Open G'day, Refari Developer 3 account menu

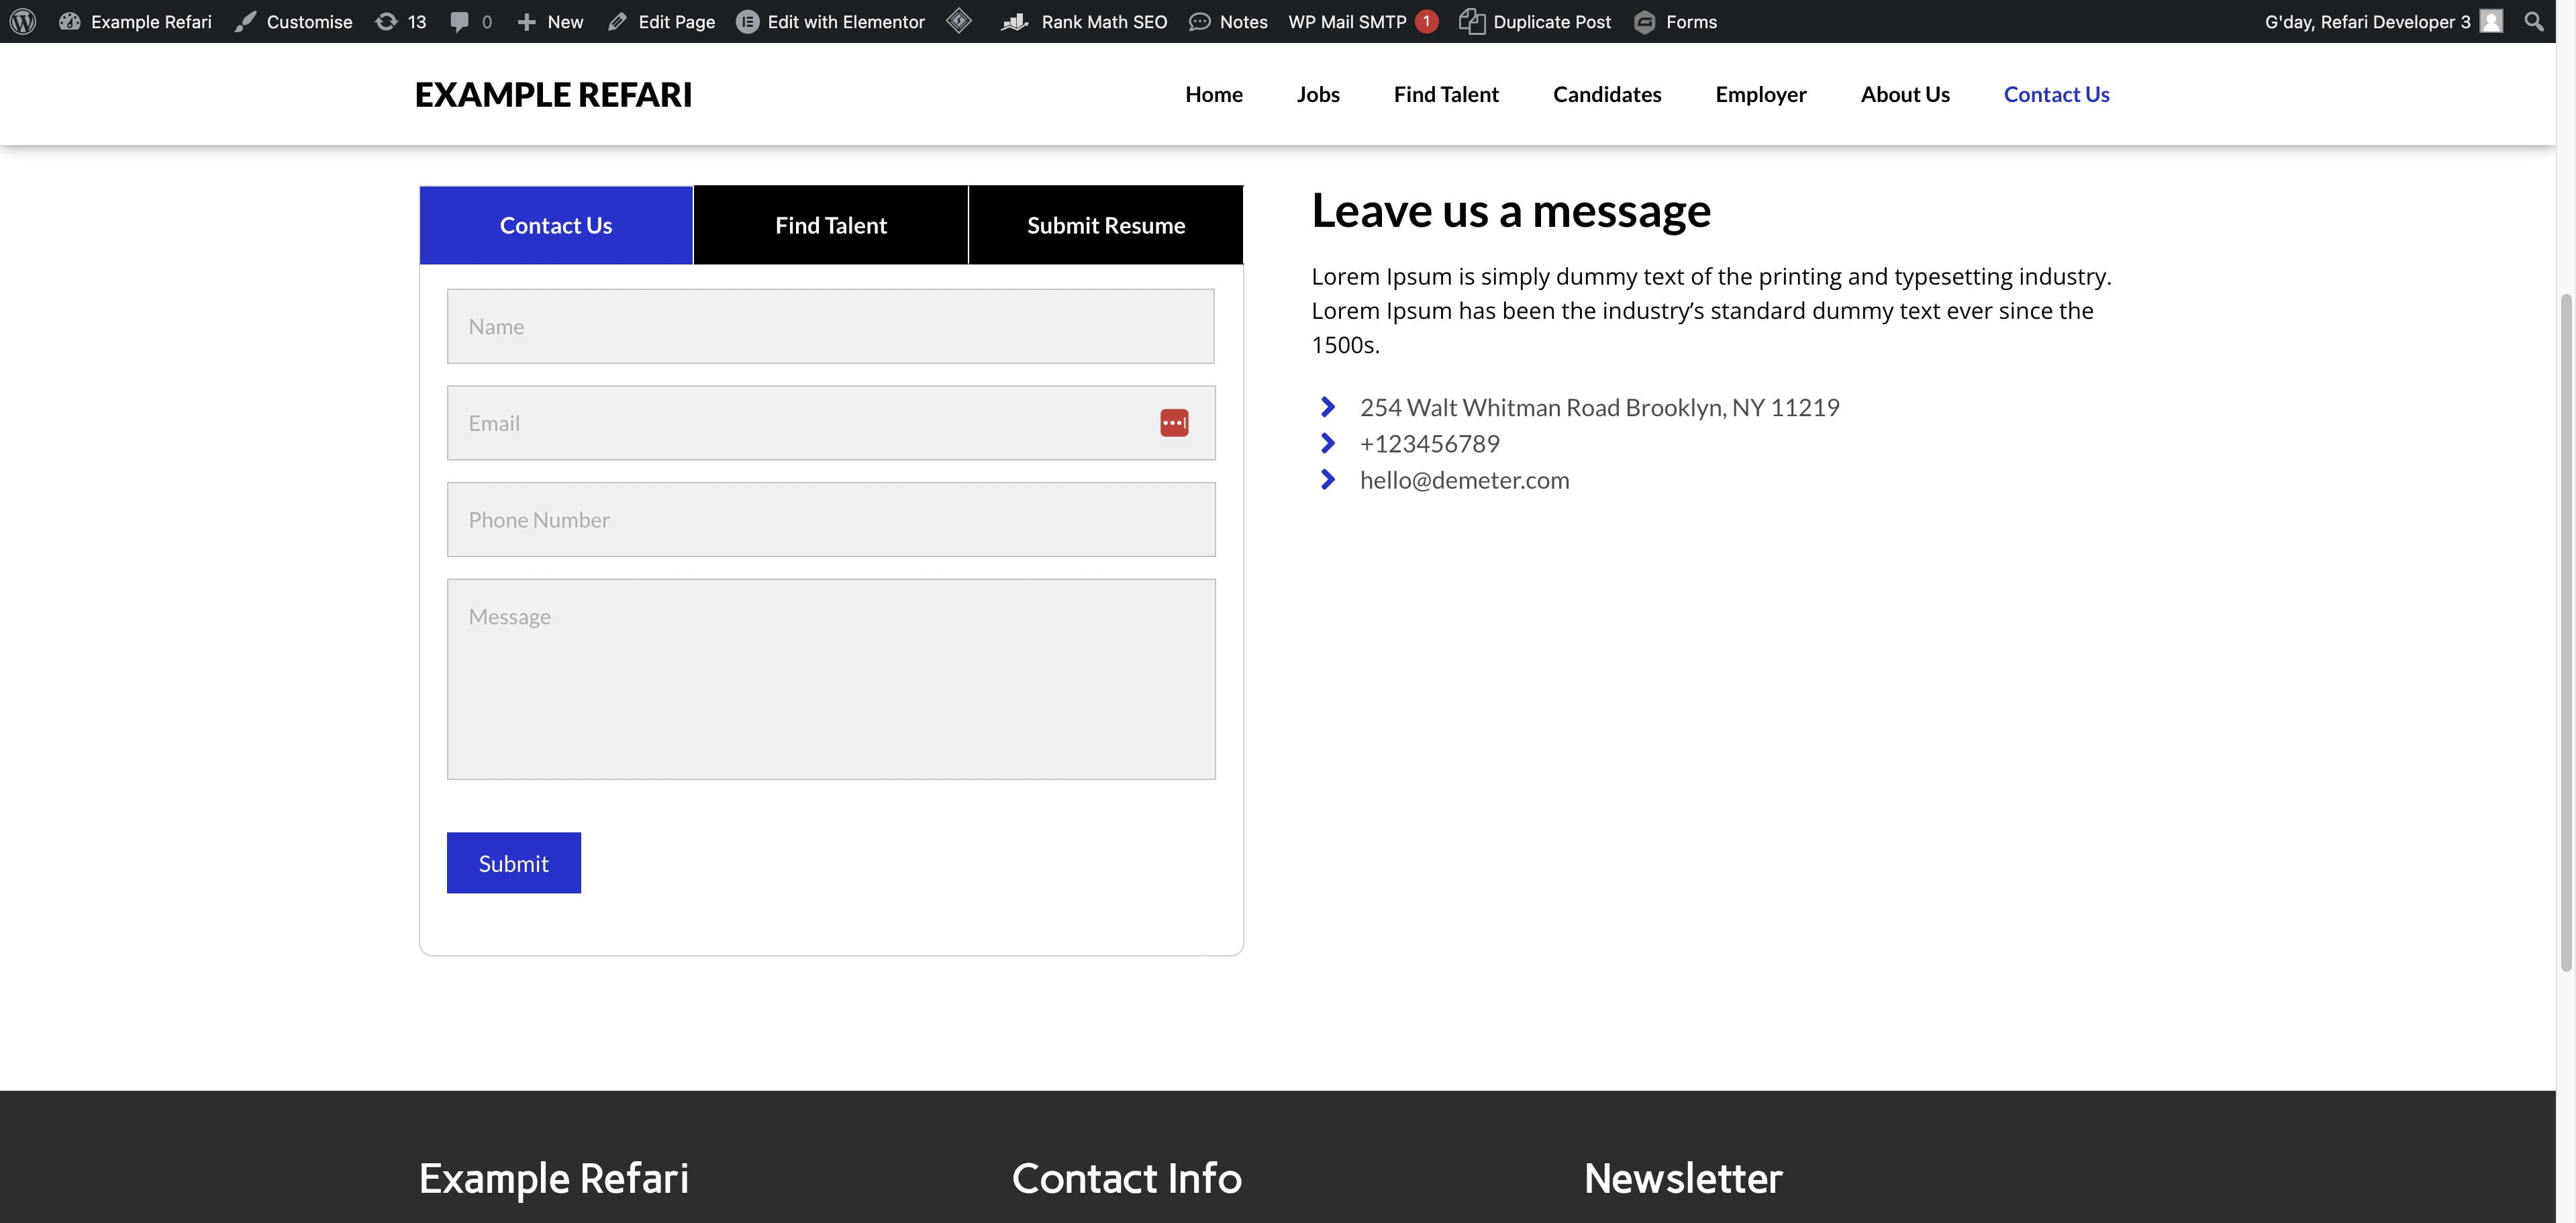[2384, 21]
